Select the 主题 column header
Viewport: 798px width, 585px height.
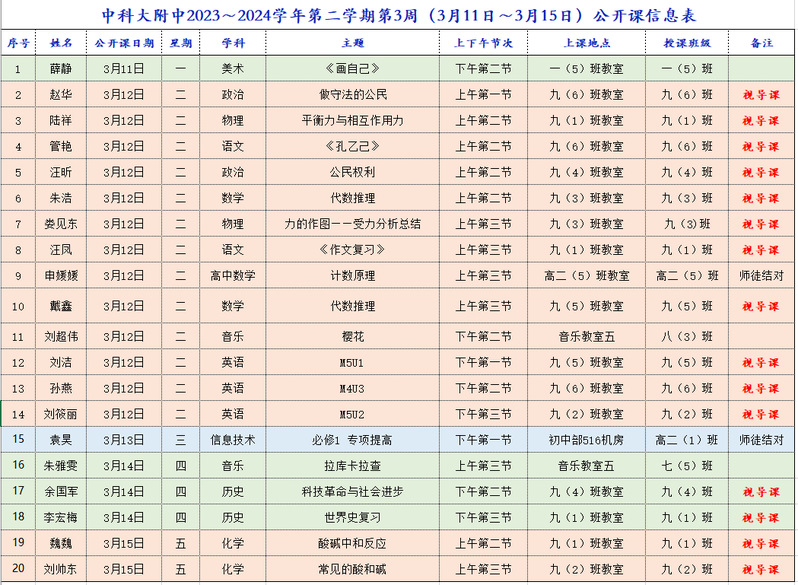pyautogui.click(x=353, y=43)
